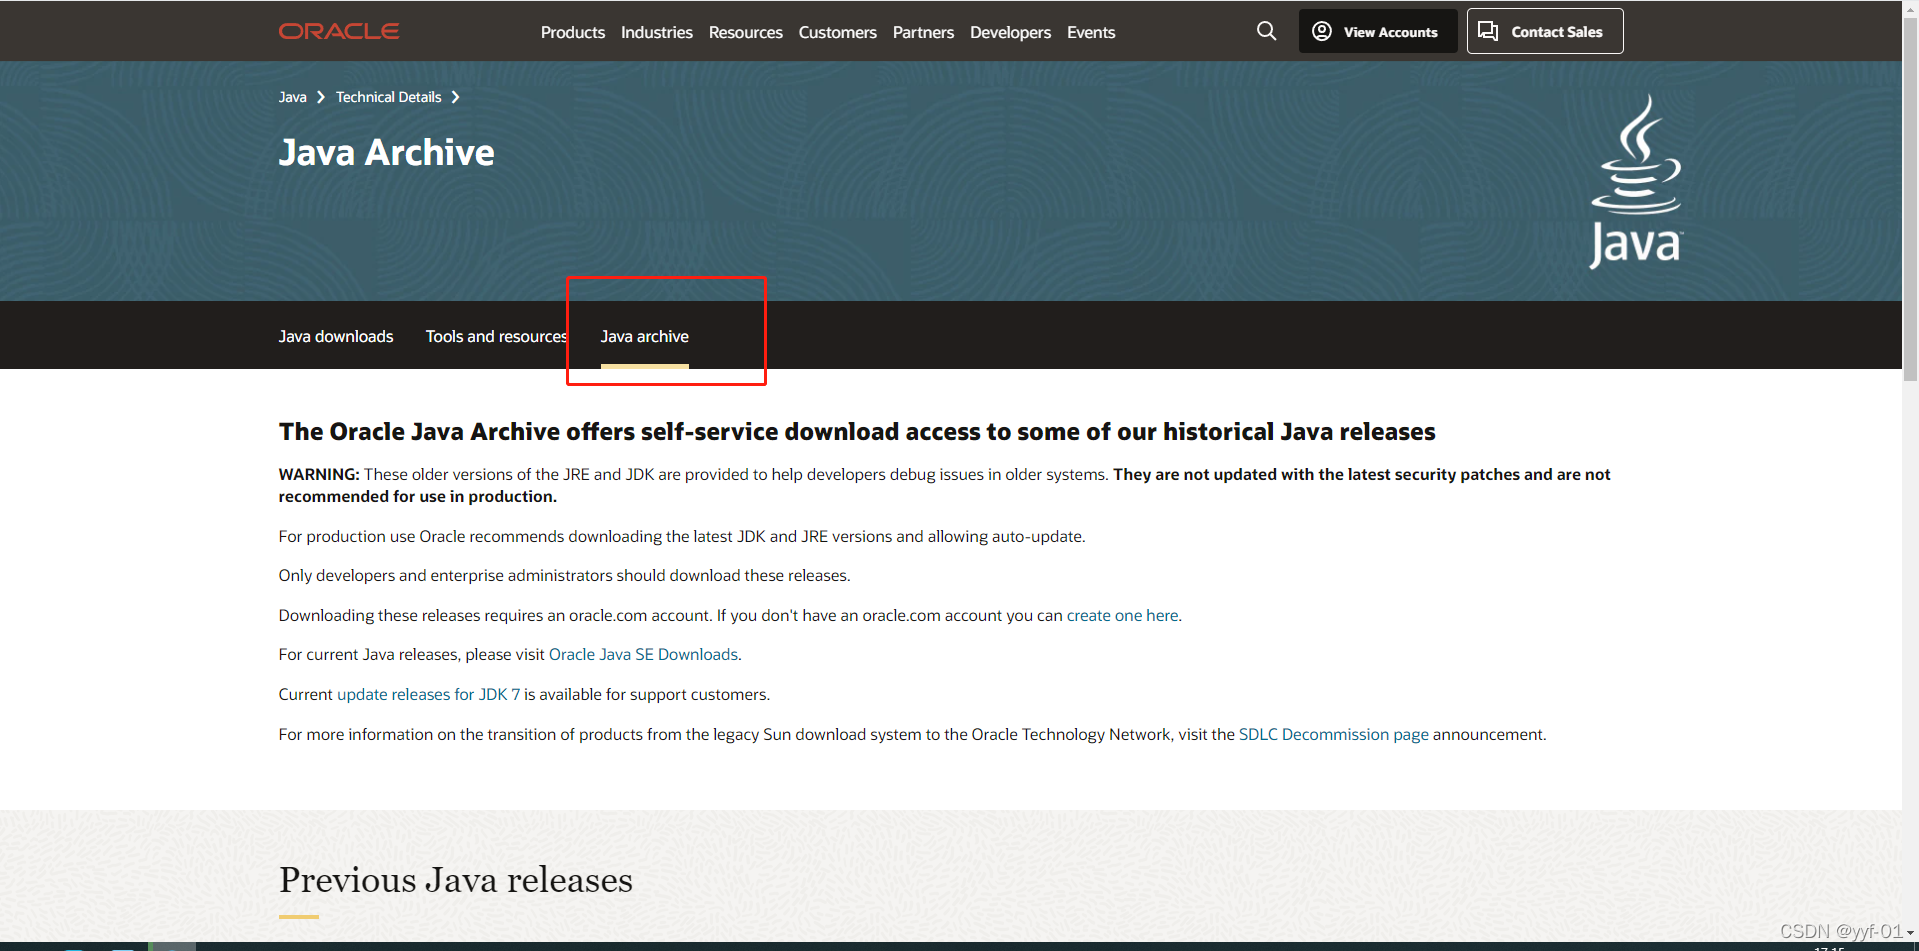Screen dimensions: 1919x951
Task: Follow the 'create one here' link
Action: 1122,615
